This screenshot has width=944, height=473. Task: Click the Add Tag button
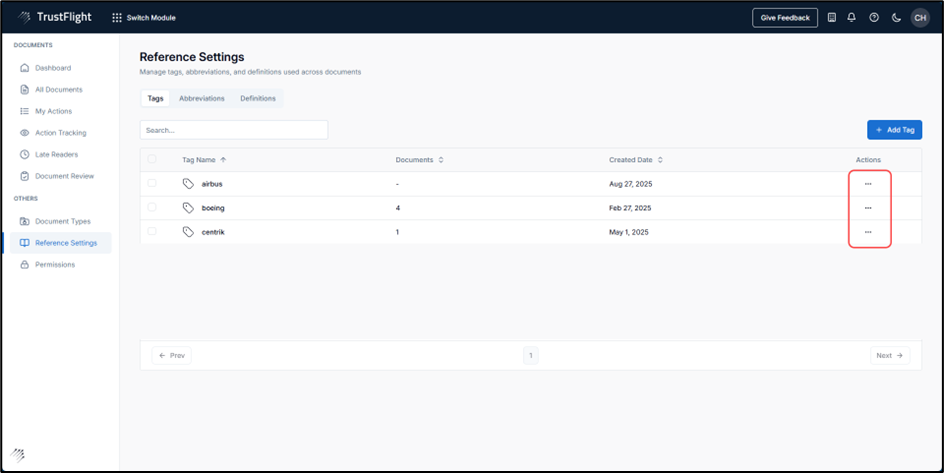(x=894, y=130)
